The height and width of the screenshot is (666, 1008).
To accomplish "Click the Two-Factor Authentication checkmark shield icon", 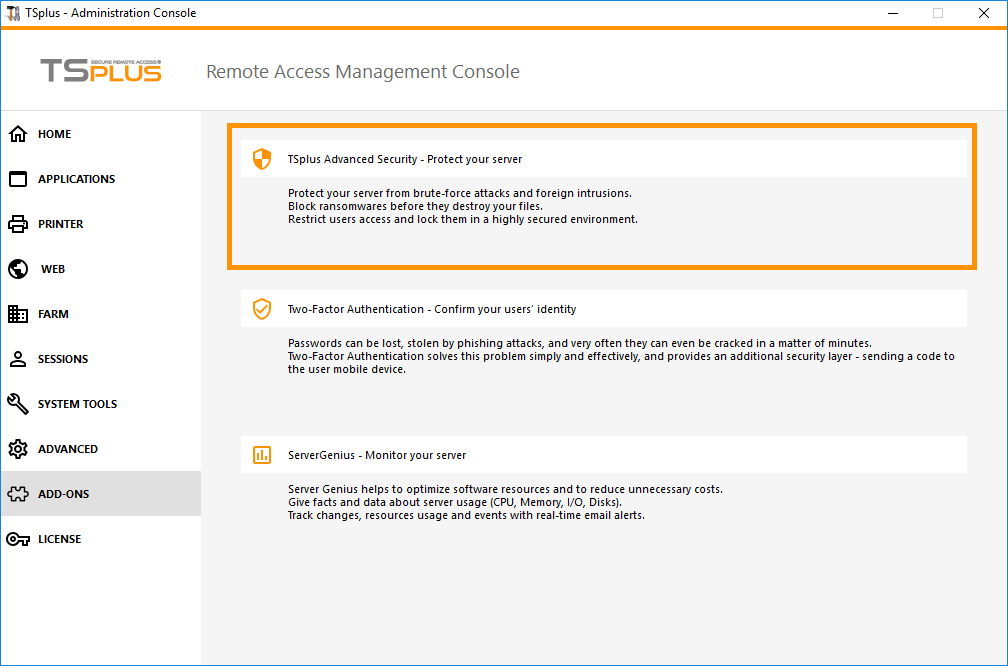I will pyautogui.click(x=262, y=309).
